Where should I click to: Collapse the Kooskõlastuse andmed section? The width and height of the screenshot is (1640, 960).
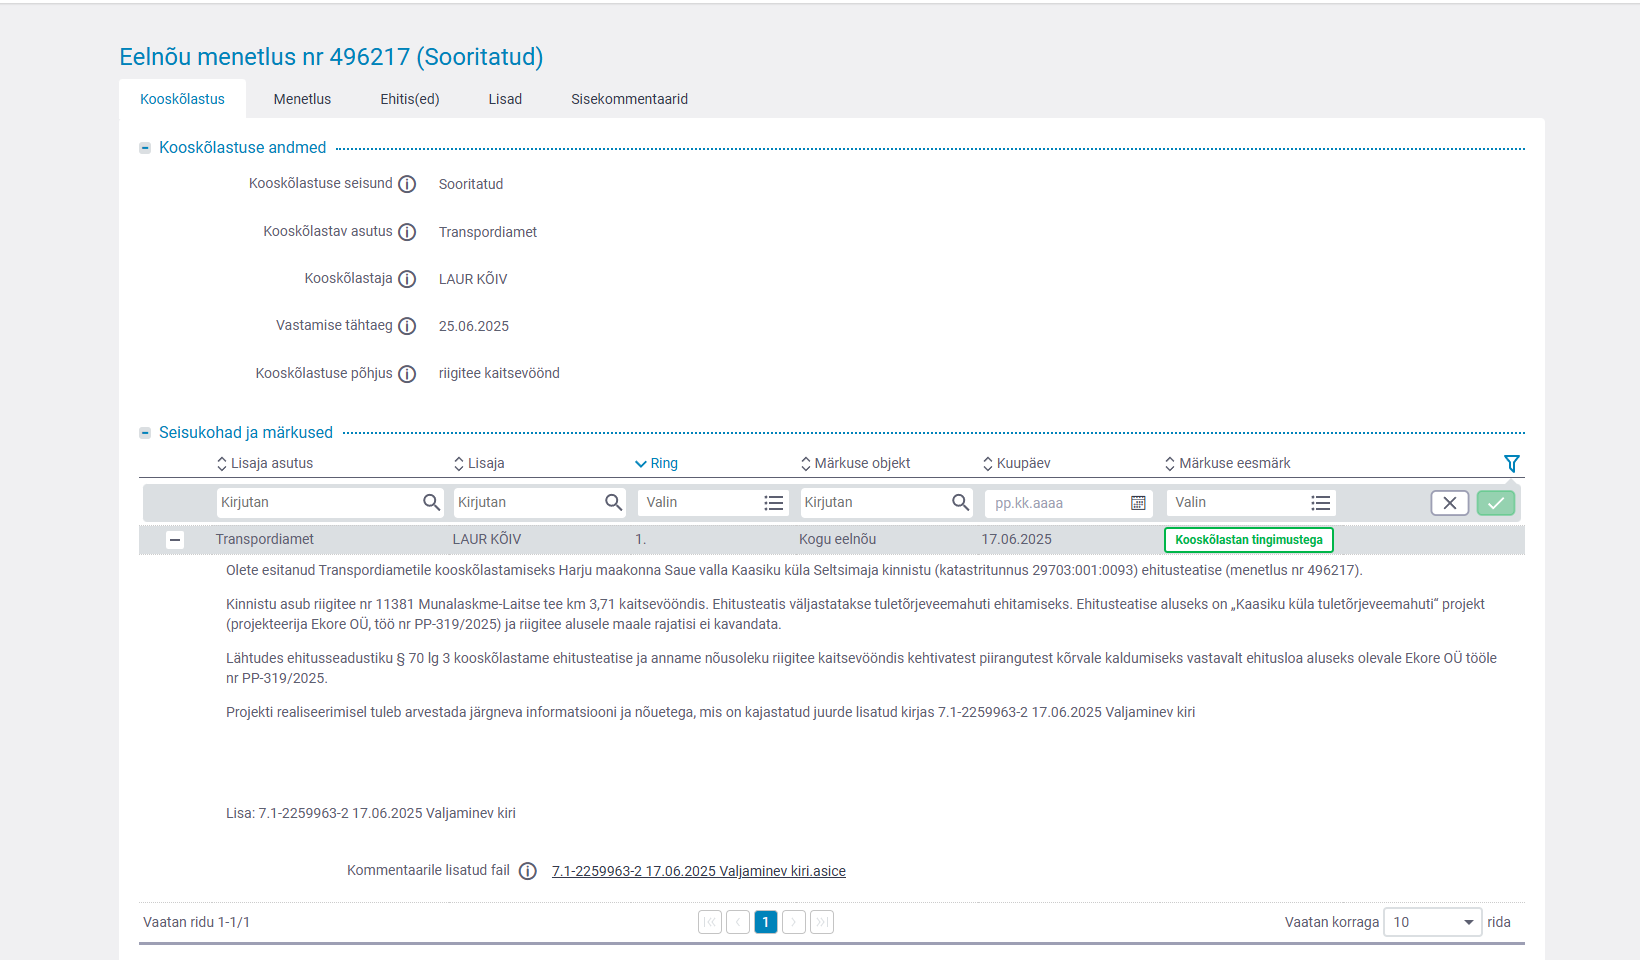coord(145,148)
